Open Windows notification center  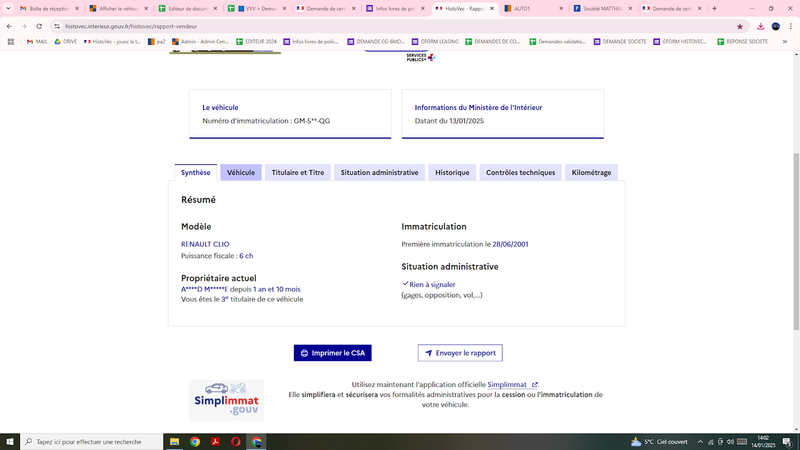[x=787, y=442]
